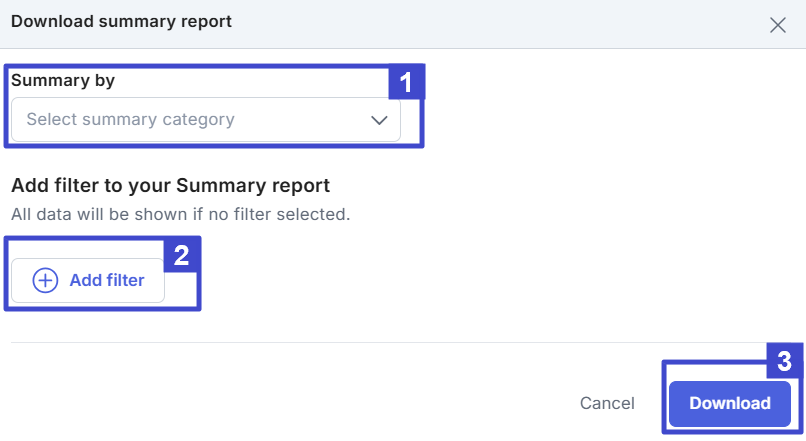Screen dimensions: 806x441
Task: Click the numbered badge 2 marker
Action: tap(182, 254)
